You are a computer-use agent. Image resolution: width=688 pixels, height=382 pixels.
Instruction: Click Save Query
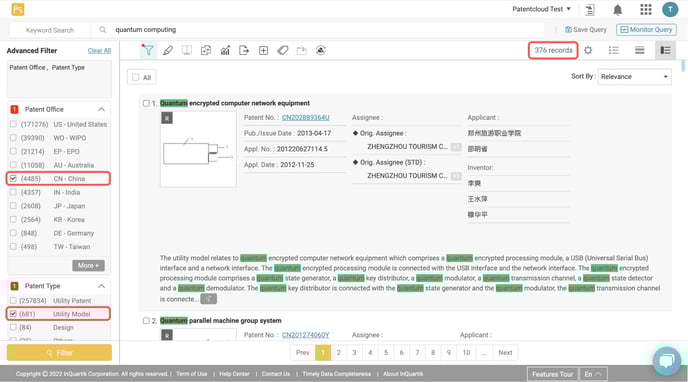click(586, 30)
